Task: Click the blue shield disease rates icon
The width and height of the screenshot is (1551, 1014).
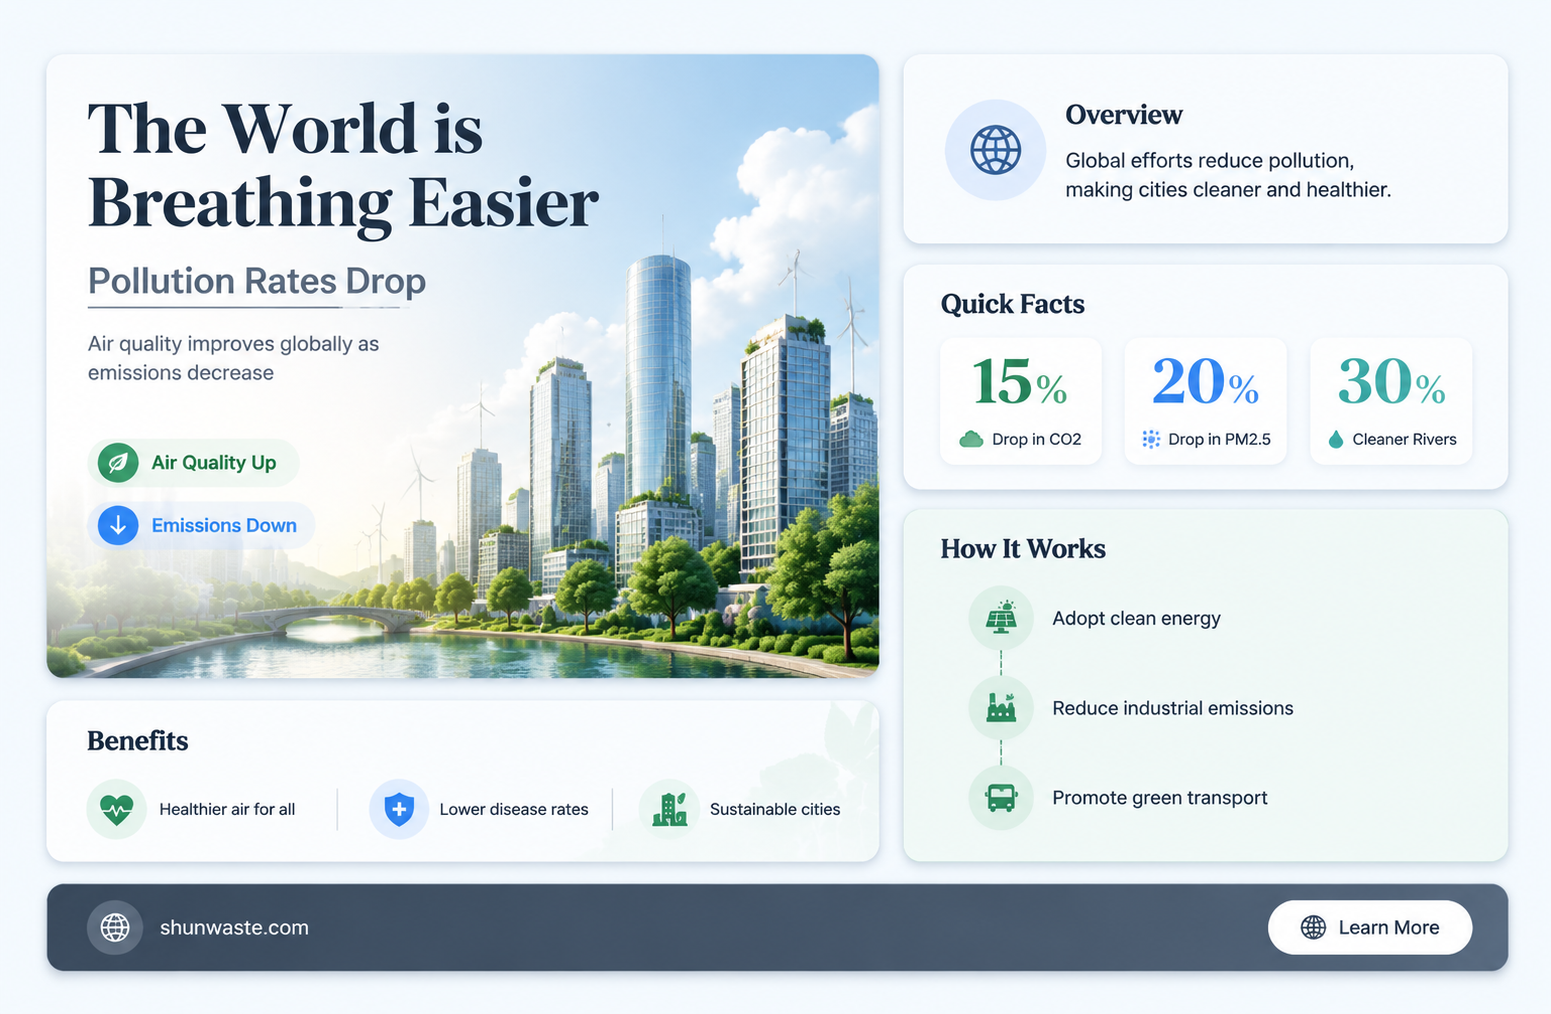Action: click(x=399, y=809)
